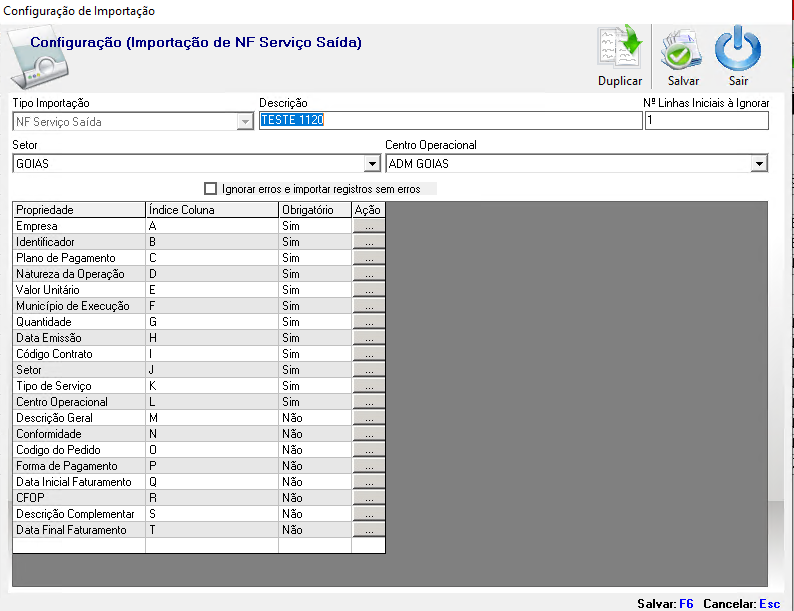Open action button for Identificador row

369,242
